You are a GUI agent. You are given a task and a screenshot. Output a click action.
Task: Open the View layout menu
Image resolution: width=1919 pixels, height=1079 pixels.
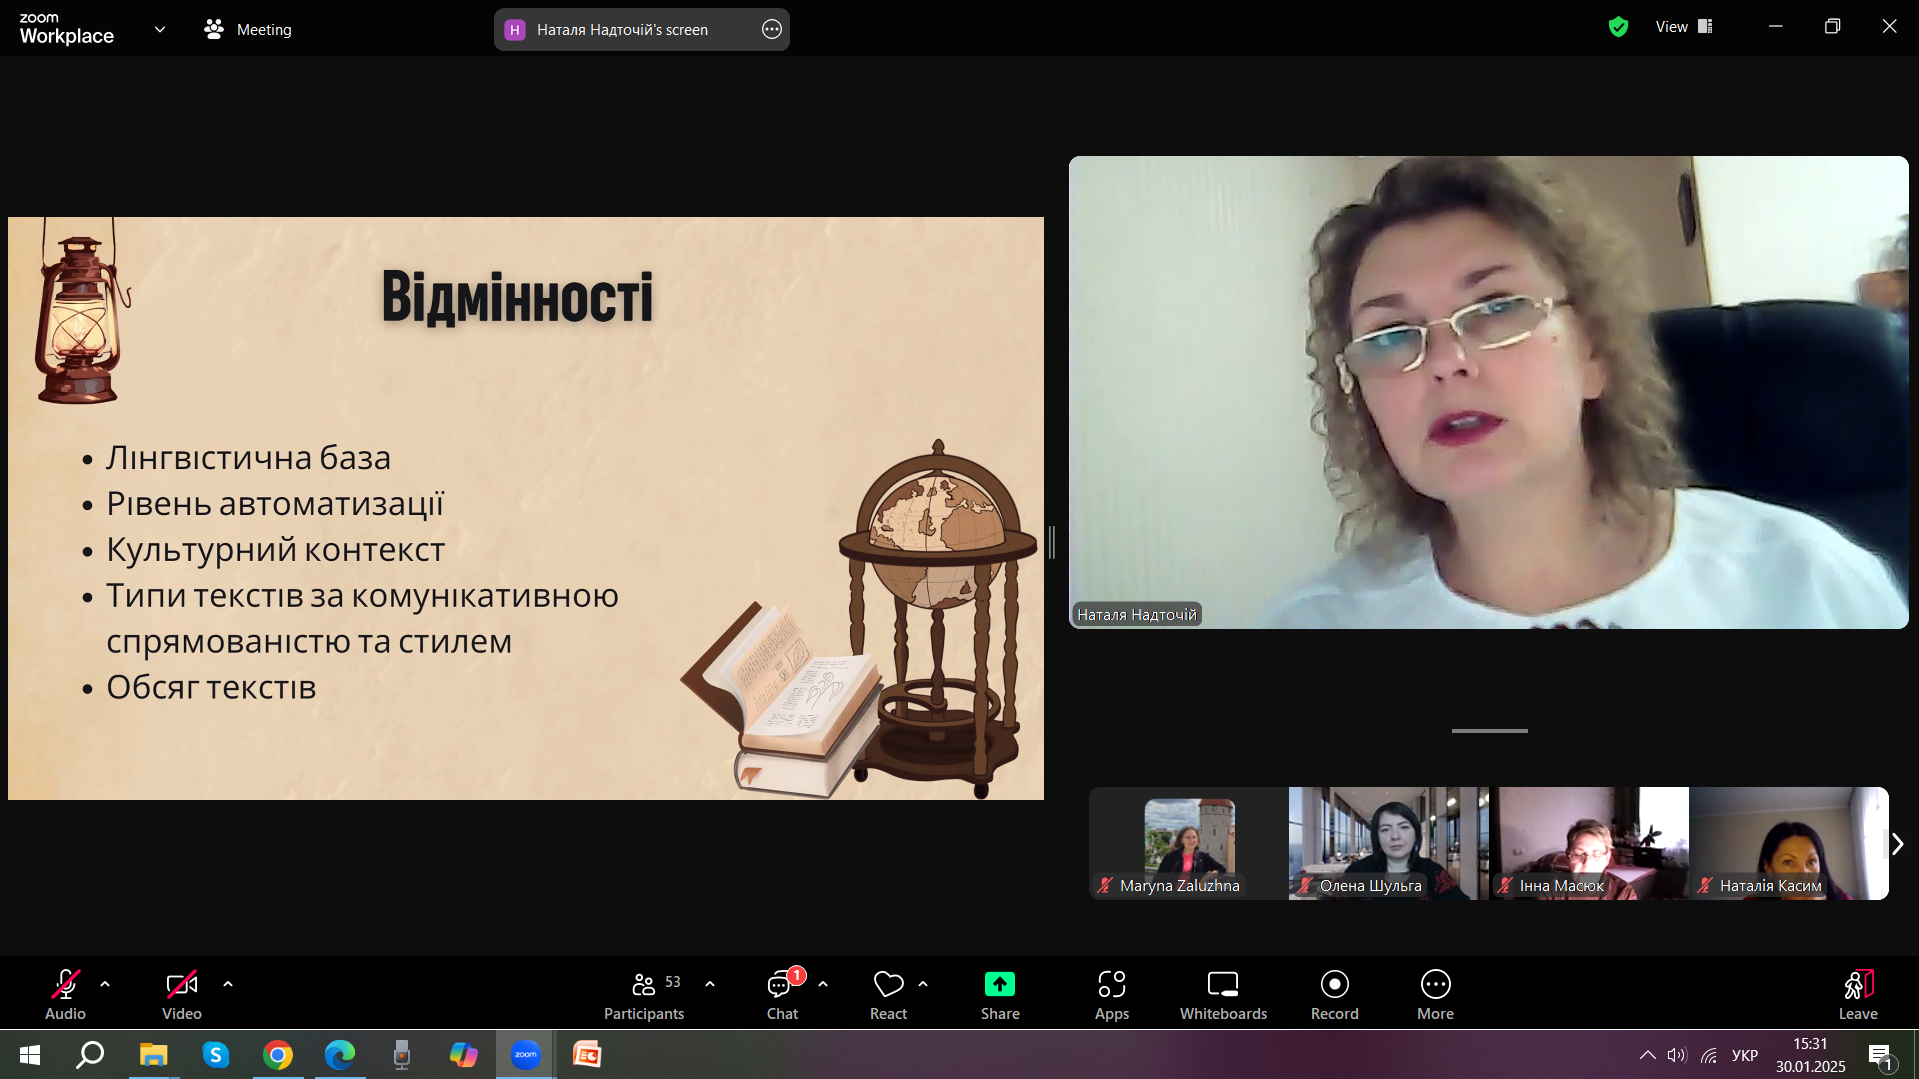tap(1683, 27)
